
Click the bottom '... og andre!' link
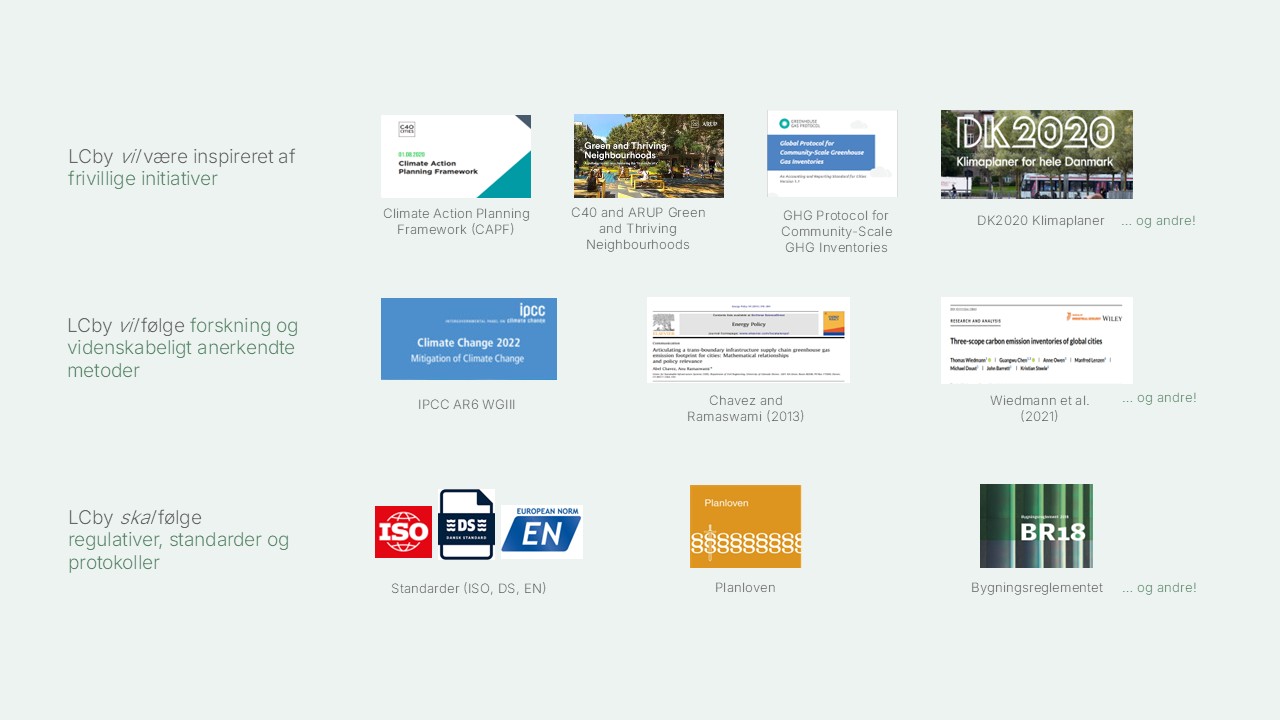click(1159, 587)
